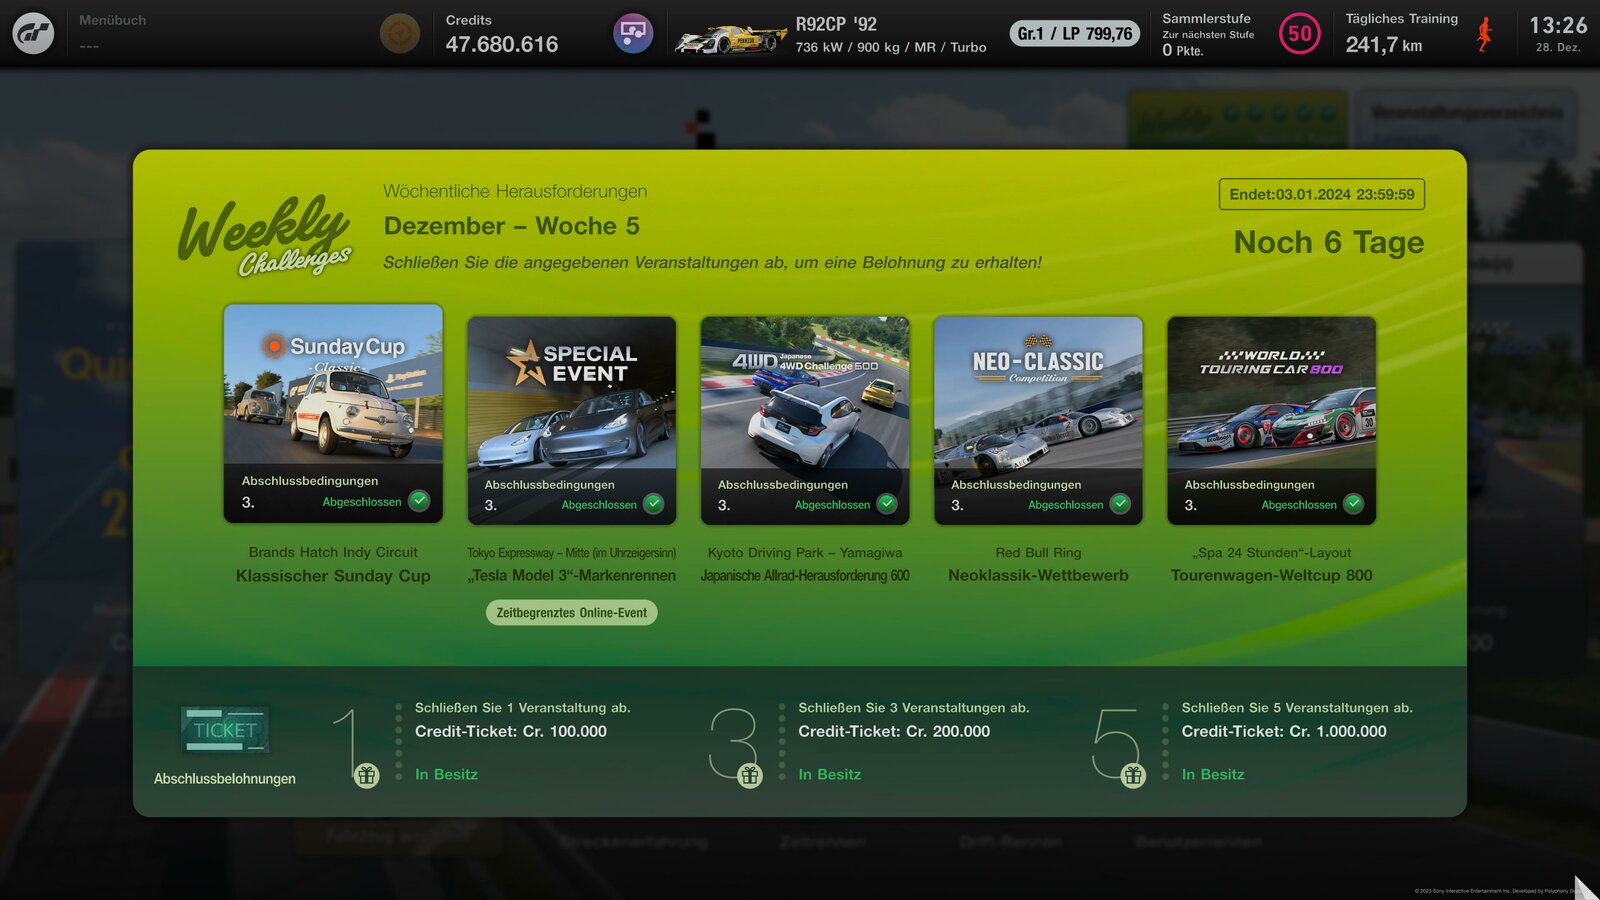Click the „Spa 24 Stunden"-Layout text

[x=1272, y=553]
